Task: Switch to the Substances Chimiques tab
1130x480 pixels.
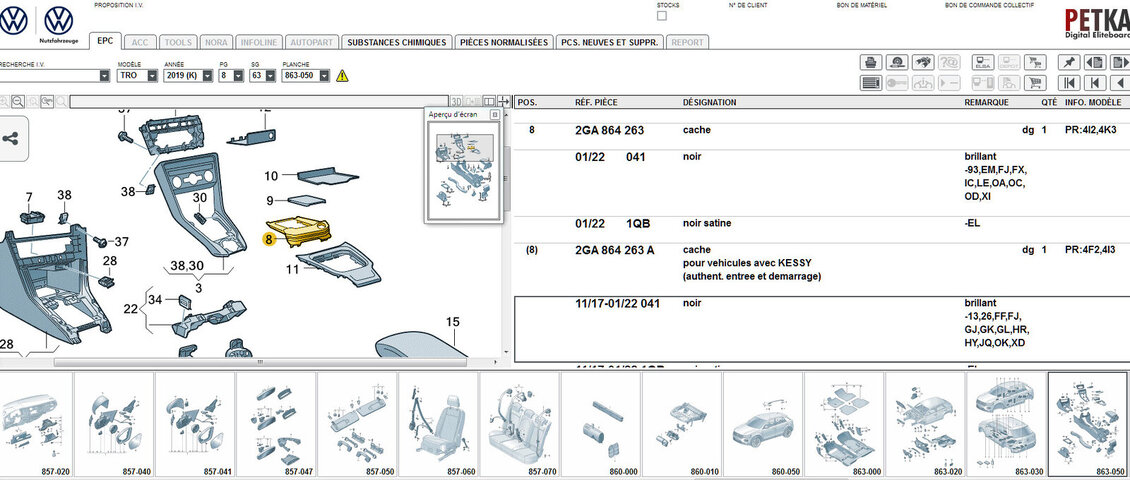Action: pos(396,42)
